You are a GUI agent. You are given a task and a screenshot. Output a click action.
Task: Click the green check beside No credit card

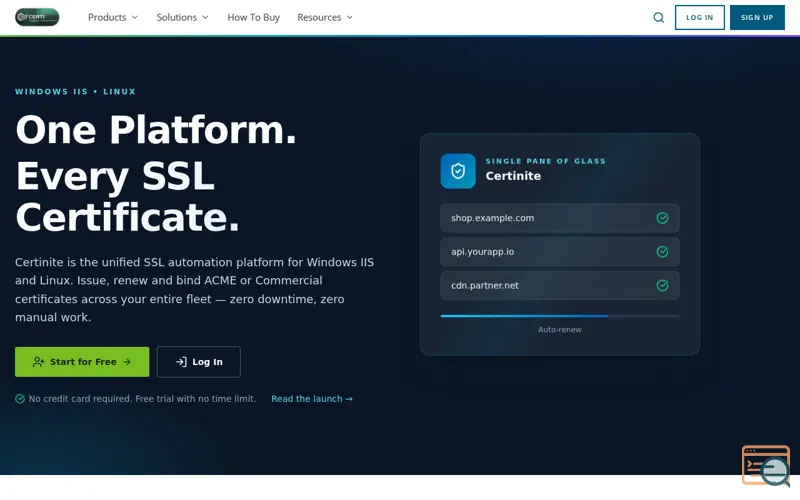pyautogui.click(x=20, y=398)
